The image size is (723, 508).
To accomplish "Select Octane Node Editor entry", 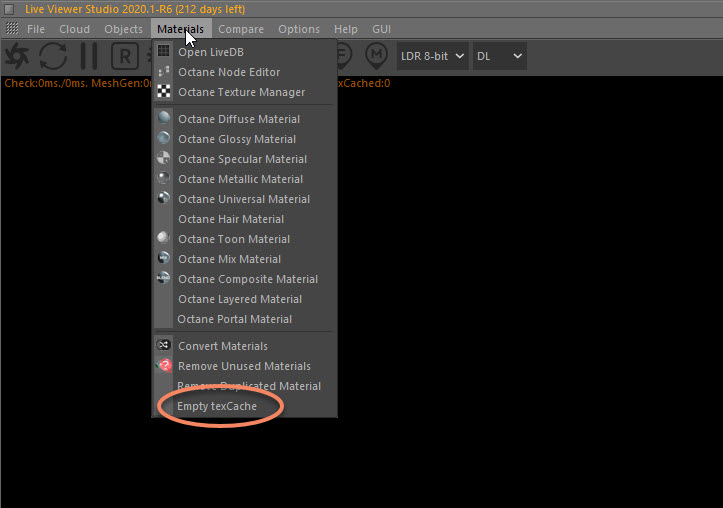I will click(244, 72).
